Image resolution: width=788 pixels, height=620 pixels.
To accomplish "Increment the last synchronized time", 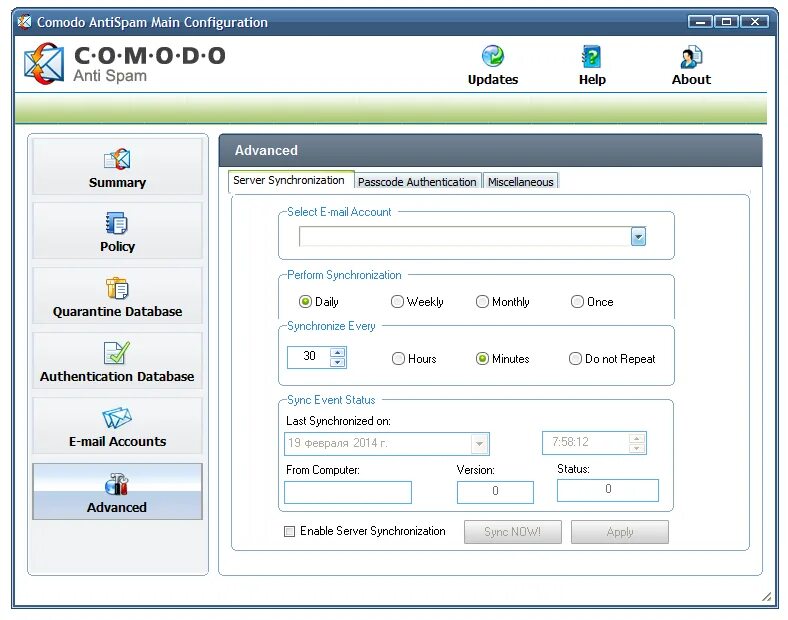I will [x=637, y=438].
